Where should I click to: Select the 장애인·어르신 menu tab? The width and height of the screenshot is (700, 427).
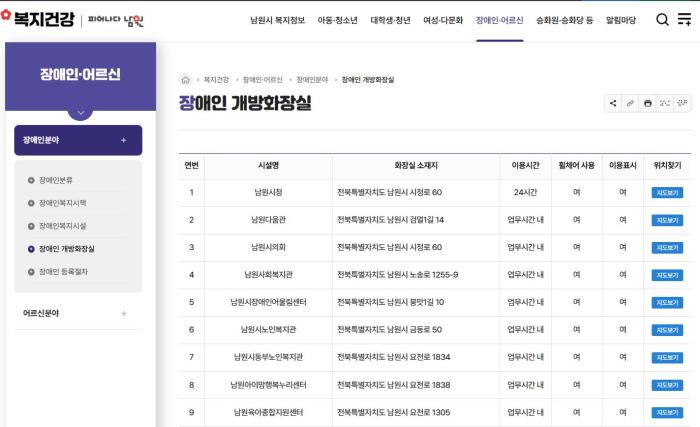tap(500, 20)
